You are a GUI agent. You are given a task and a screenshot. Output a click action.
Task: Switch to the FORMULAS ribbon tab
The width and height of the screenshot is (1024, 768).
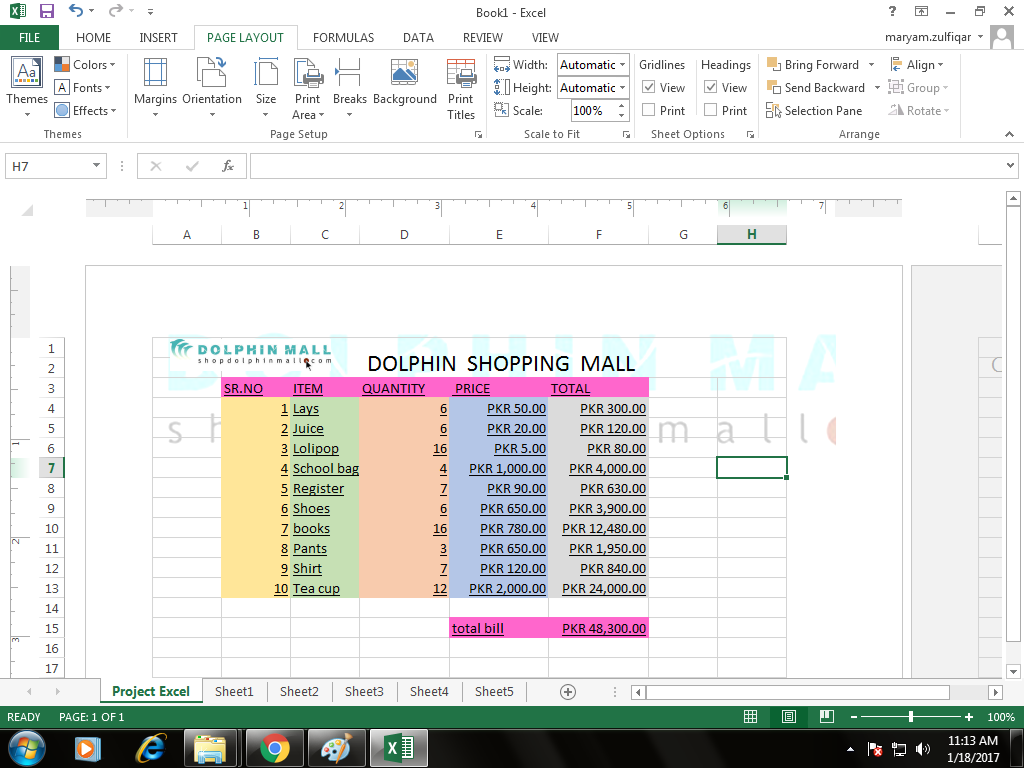(343, 37)
